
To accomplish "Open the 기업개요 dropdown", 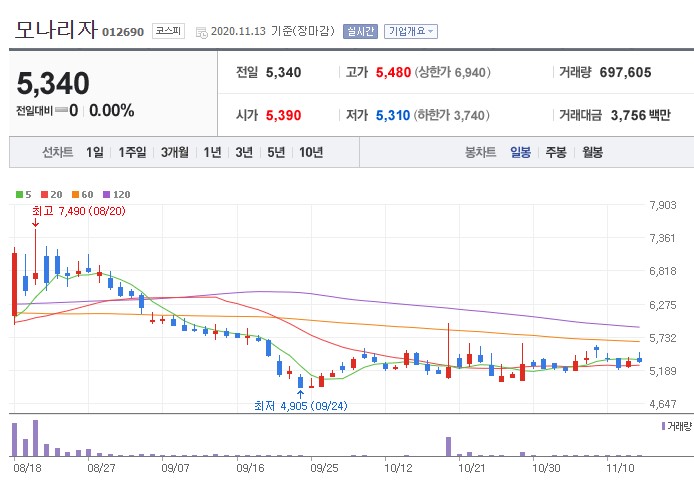I will click(411, 31).
